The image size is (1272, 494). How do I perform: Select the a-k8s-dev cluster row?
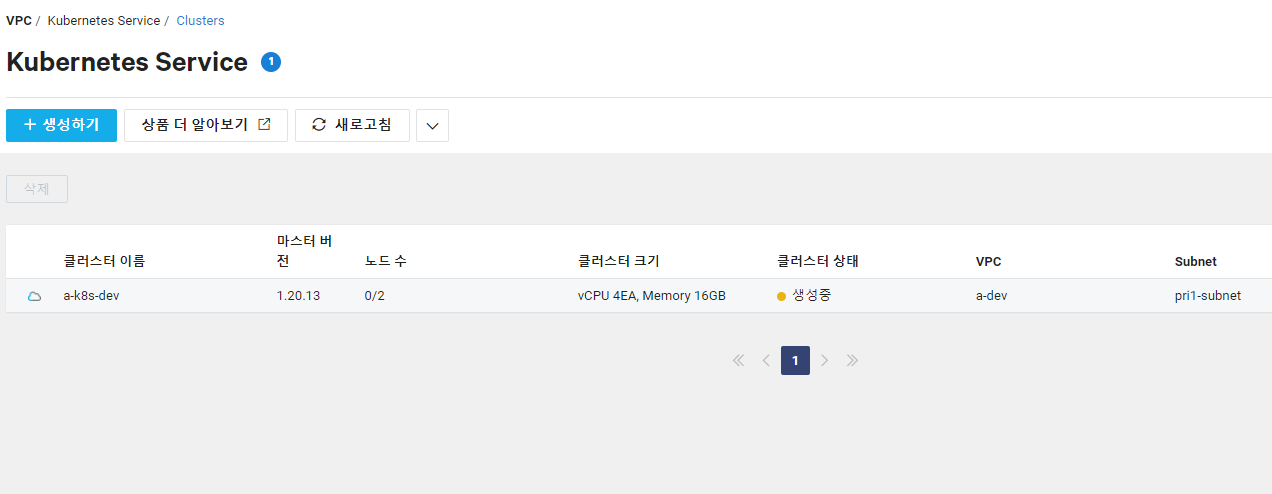(639, 296)
